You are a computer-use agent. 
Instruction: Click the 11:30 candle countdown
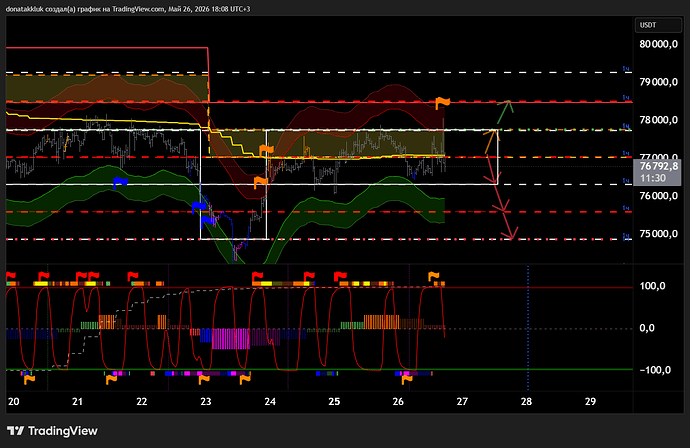[653, 178]
